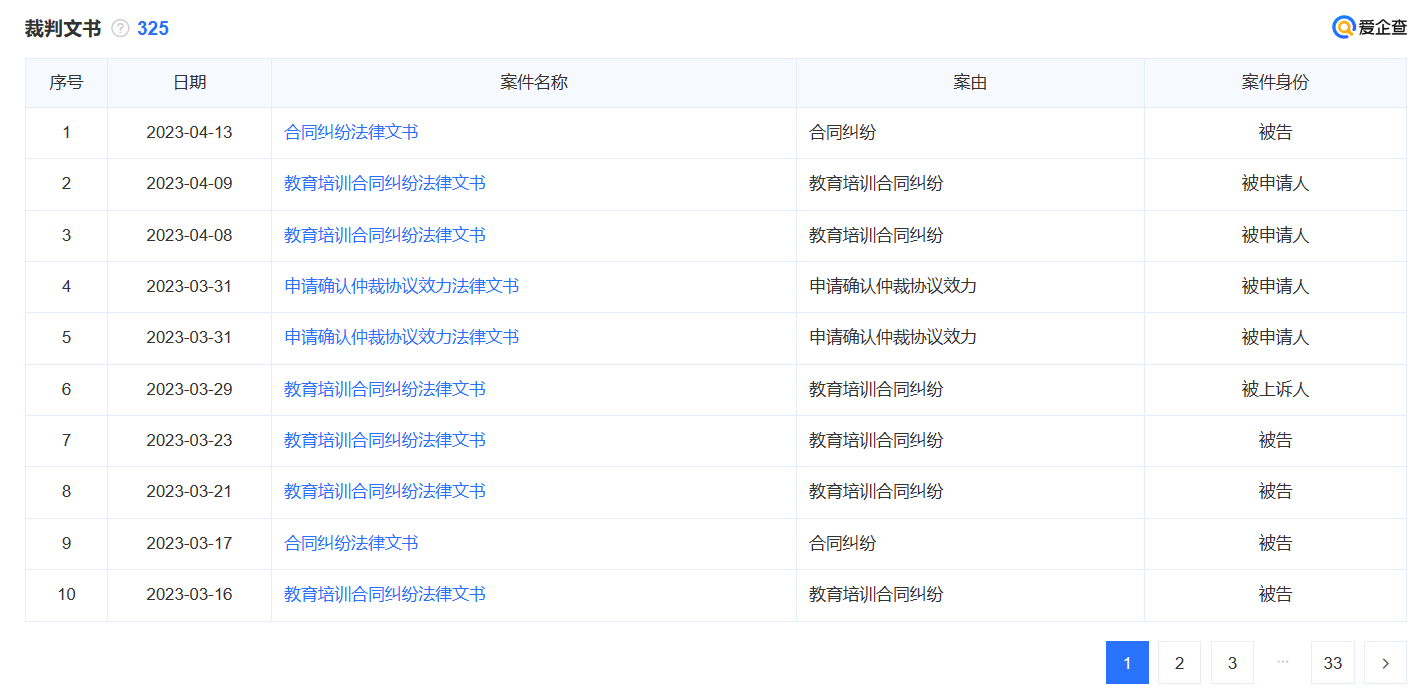Click the help question mark icon beside 裁判文书

tap(120, 29)
